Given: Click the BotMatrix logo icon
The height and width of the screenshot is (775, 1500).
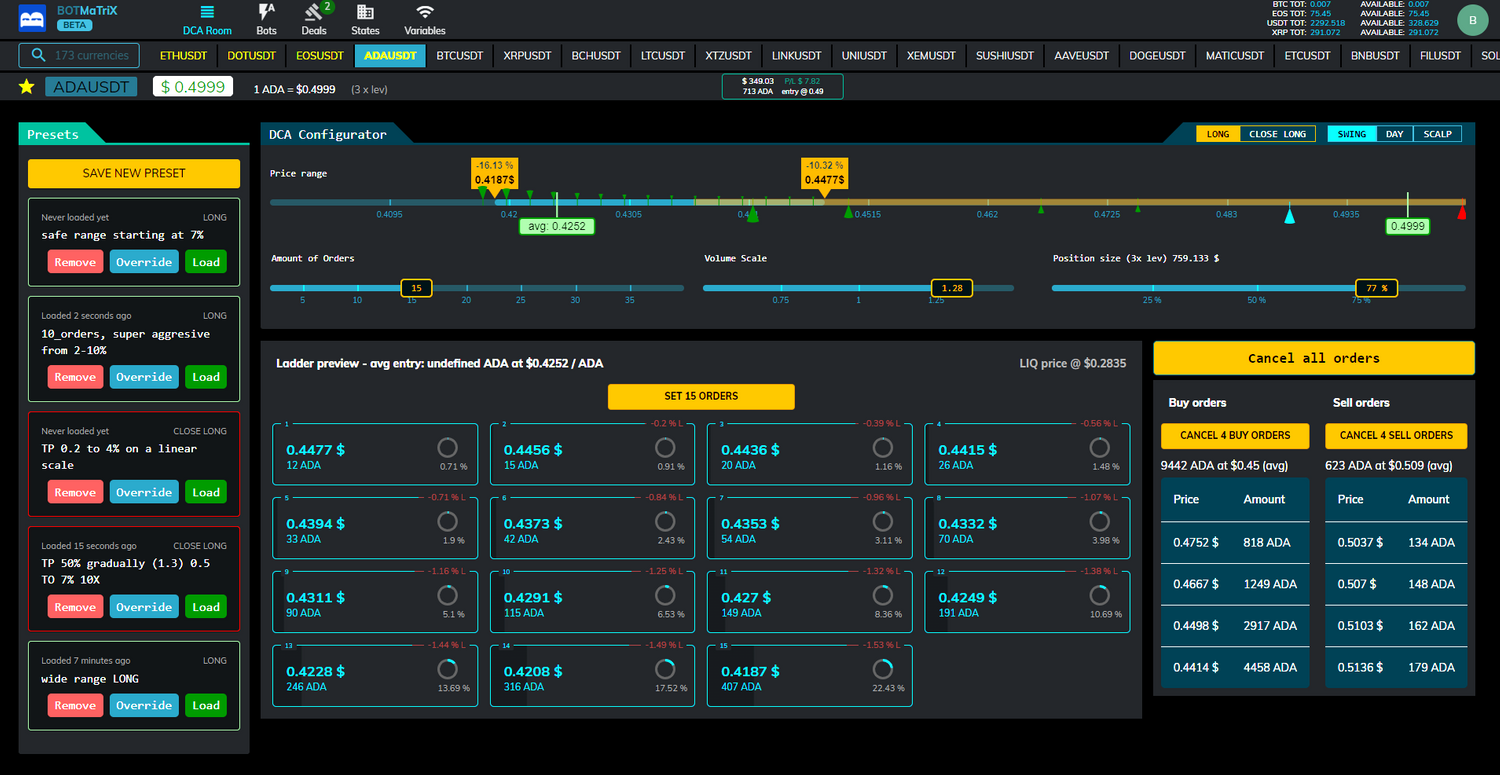Looking at the screenshot, I should point(33,18).
